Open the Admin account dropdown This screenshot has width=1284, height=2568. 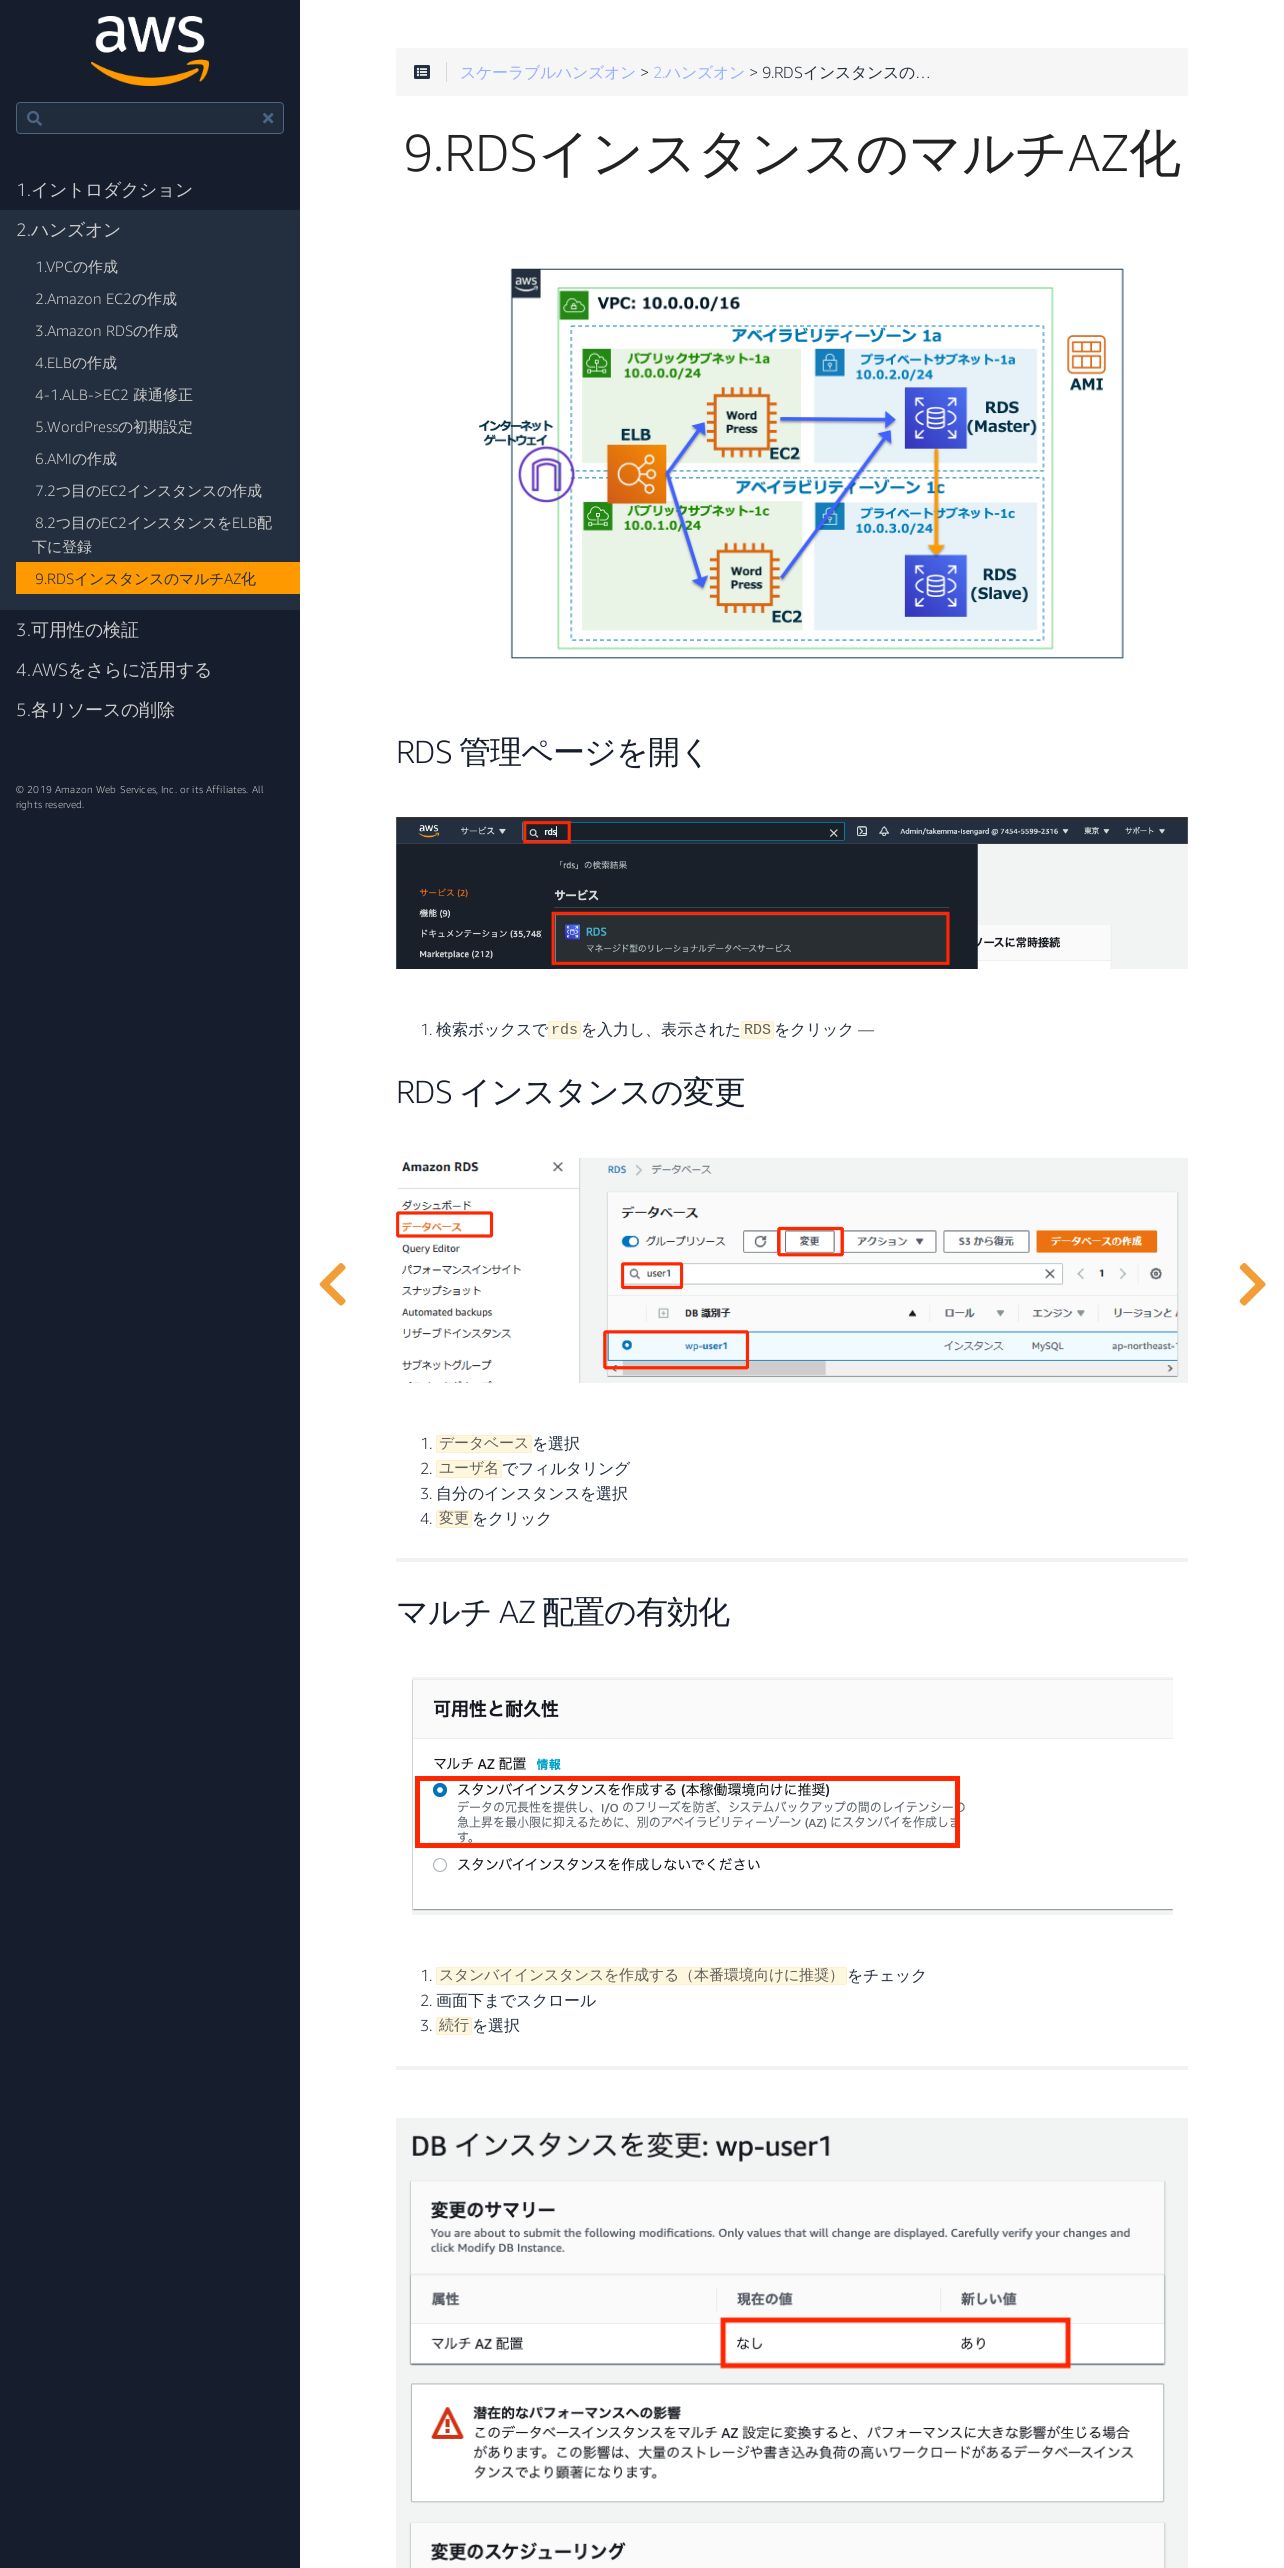point(984,831)
